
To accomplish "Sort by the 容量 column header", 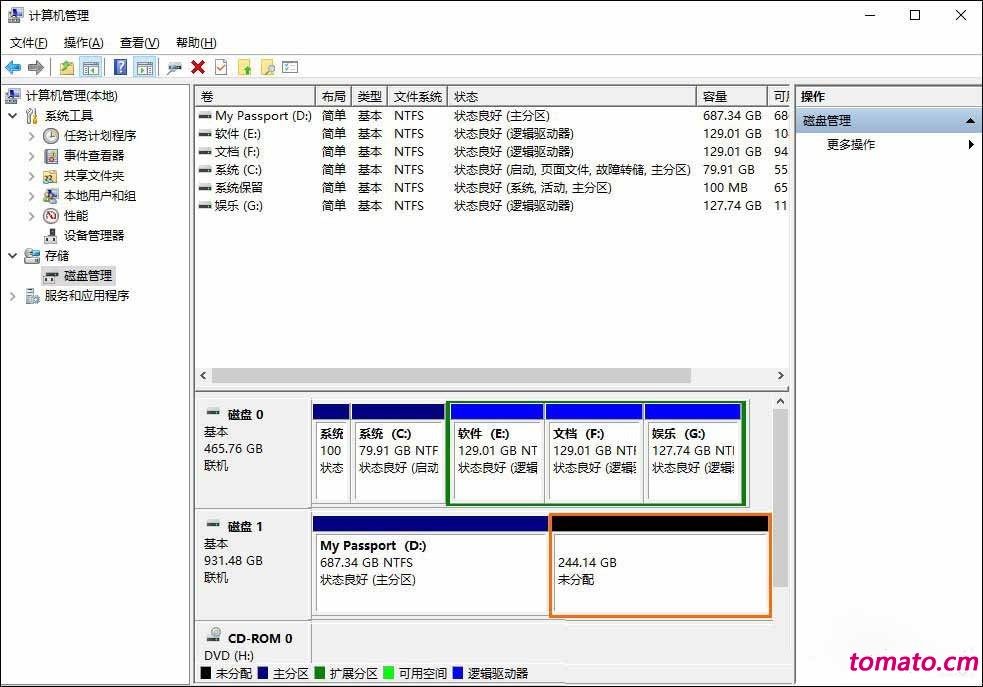I will pyautogui.click(x=732, y=97).
